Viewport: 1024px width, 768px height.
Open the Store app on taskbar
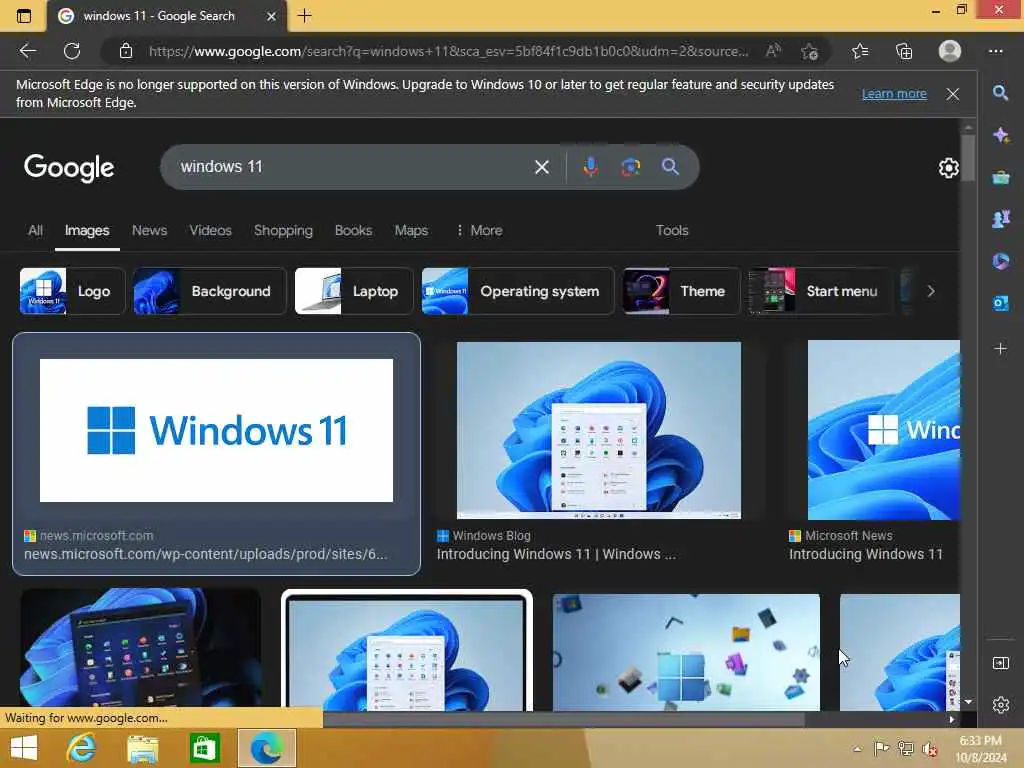click(x=204, y=748)
